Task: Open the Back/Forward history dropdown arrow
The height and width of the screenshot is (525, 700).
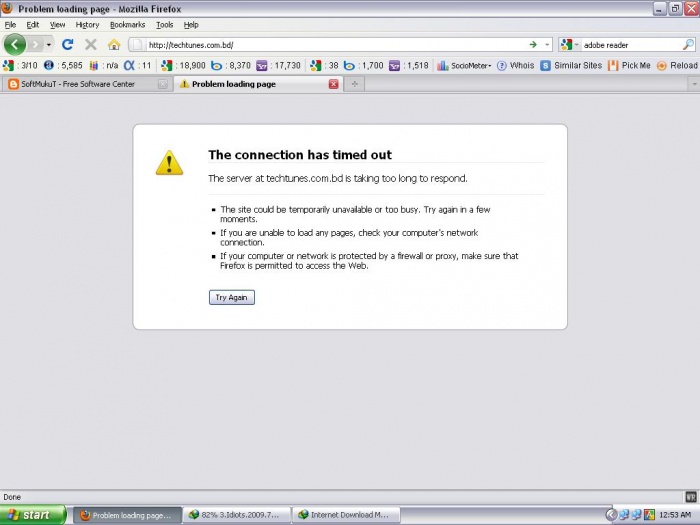Action: 49,45
